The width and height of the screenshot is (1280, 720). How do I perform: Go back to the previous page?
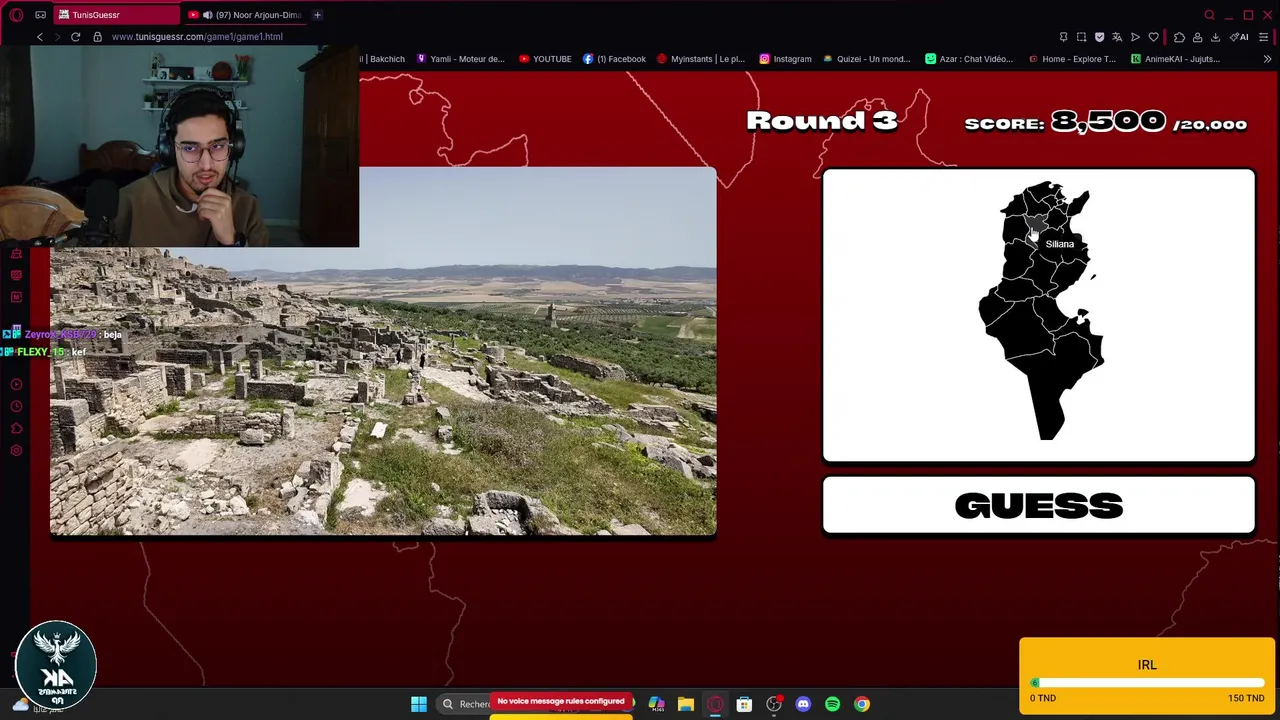[40, 37]
